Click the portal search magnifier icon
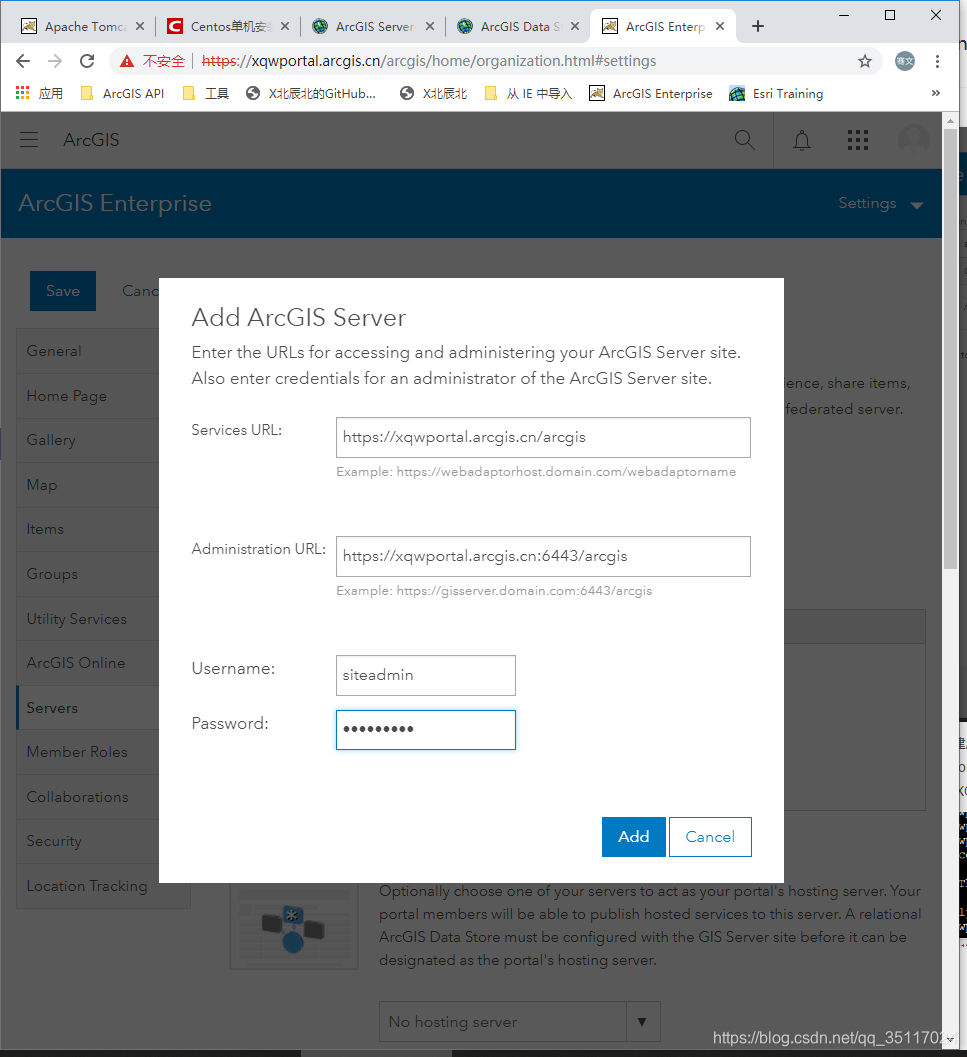This screenshot has width=967, height=1057. click(x=744, y=140)
